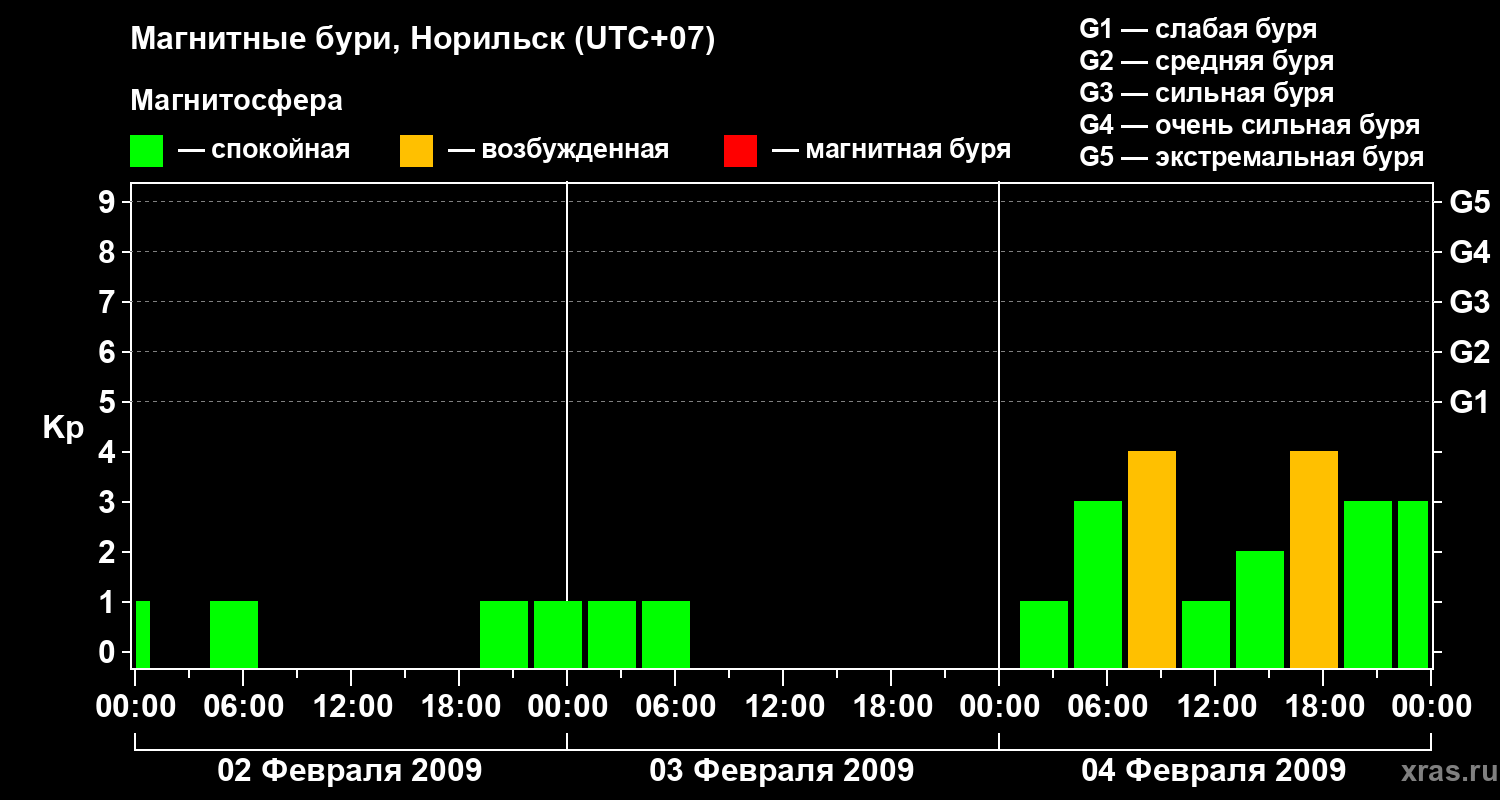This screenshot has height=800, width=1500.
Task: Click the Kp axis value 5
Action: pyautogui.click(x=109, y=402)
